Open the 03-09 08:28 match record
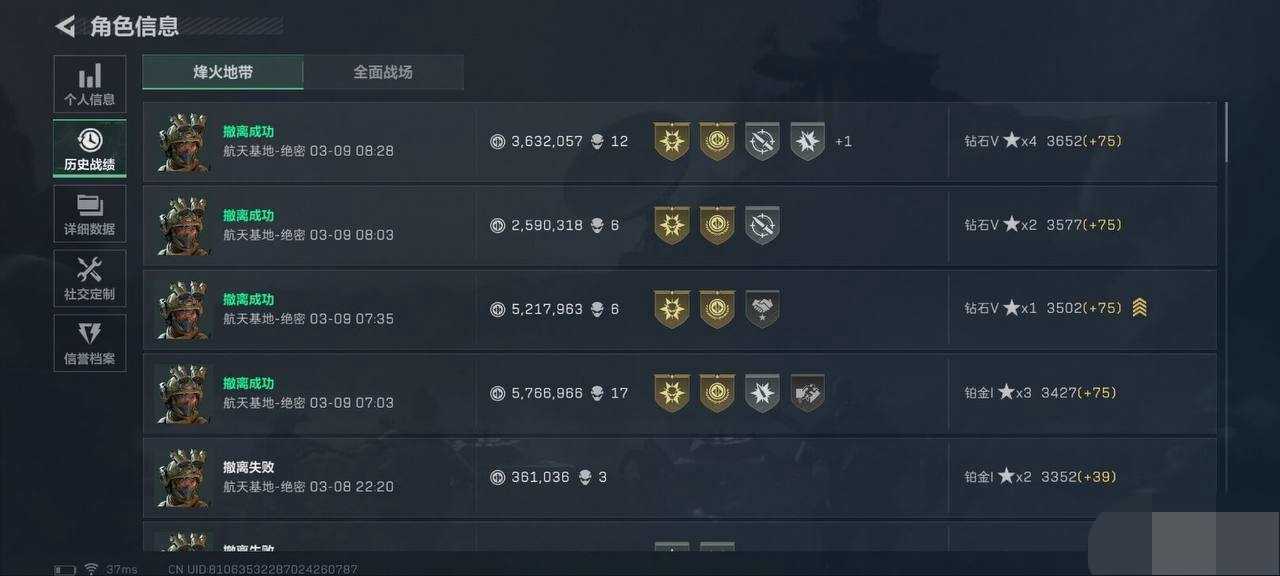This screenshot has width=1280, height=576. [680, 141]
